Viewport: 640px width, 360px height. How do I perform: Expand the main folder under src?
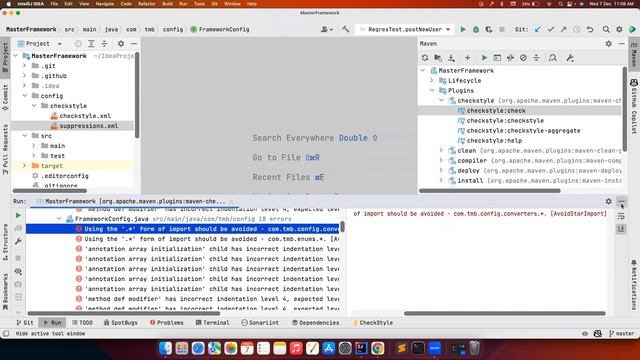[34, 146]
